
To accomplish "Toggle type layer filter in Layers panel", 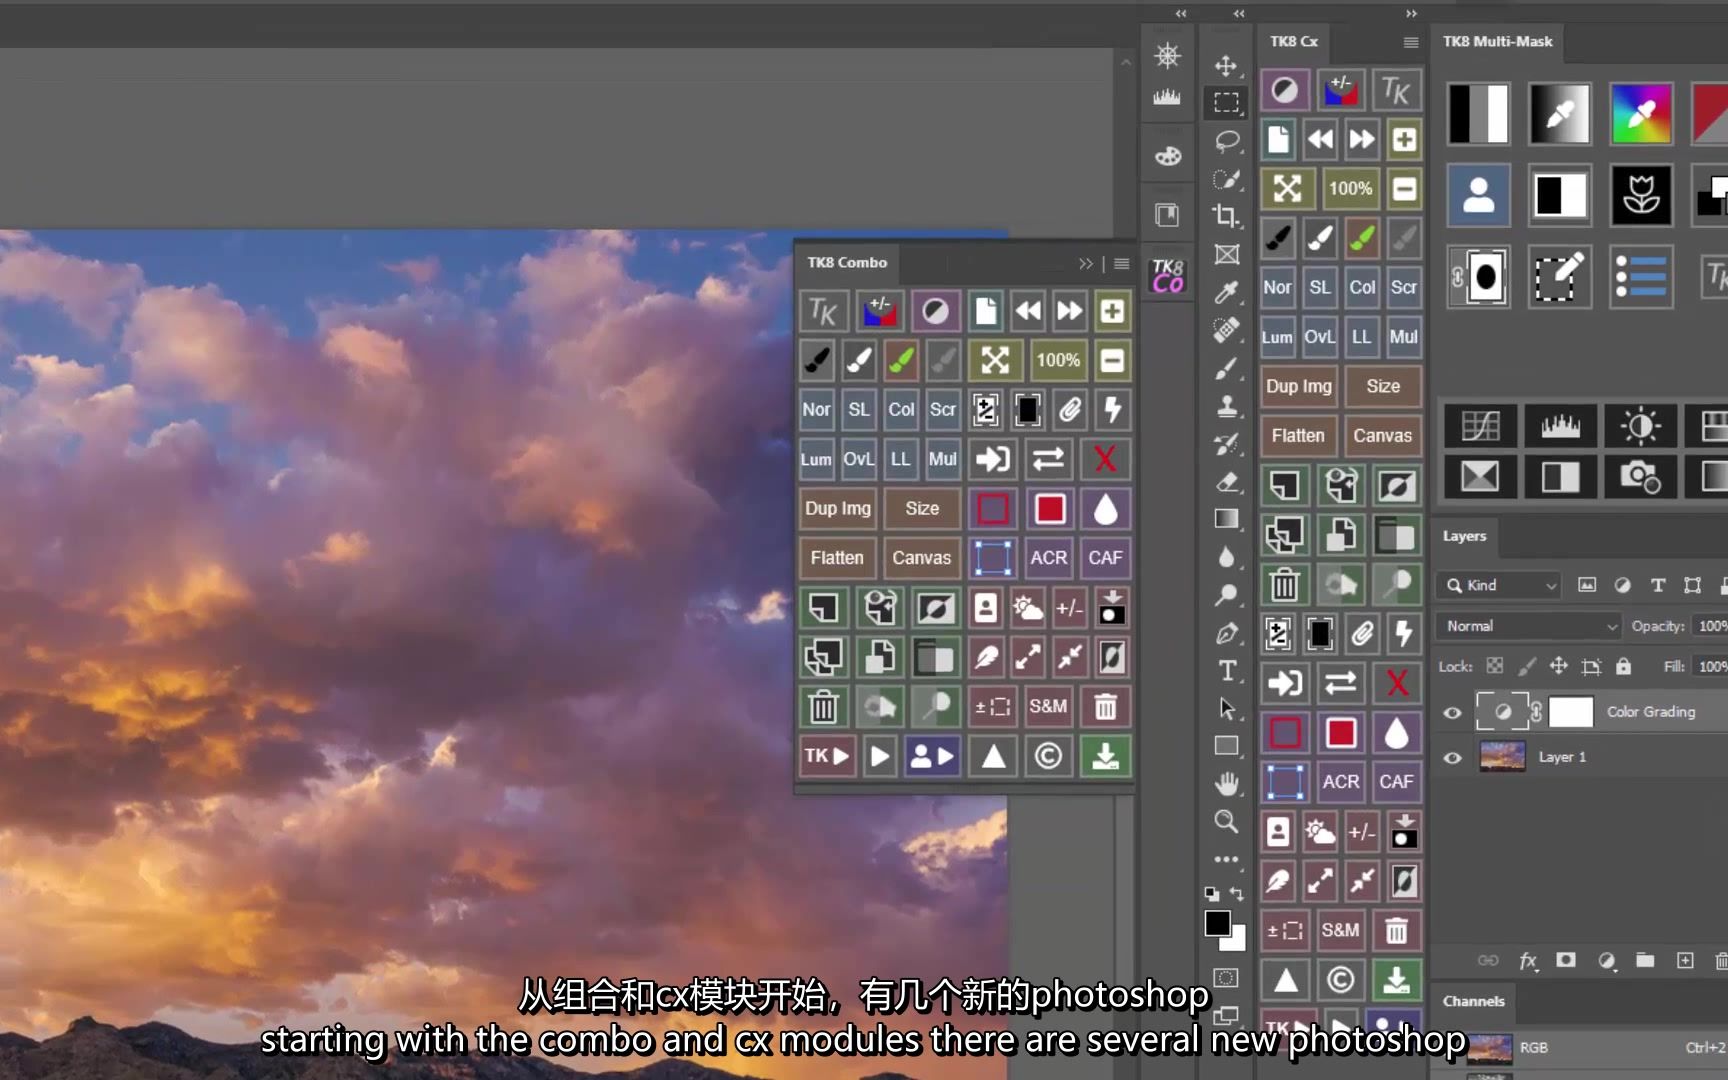I will (1657, 585).
